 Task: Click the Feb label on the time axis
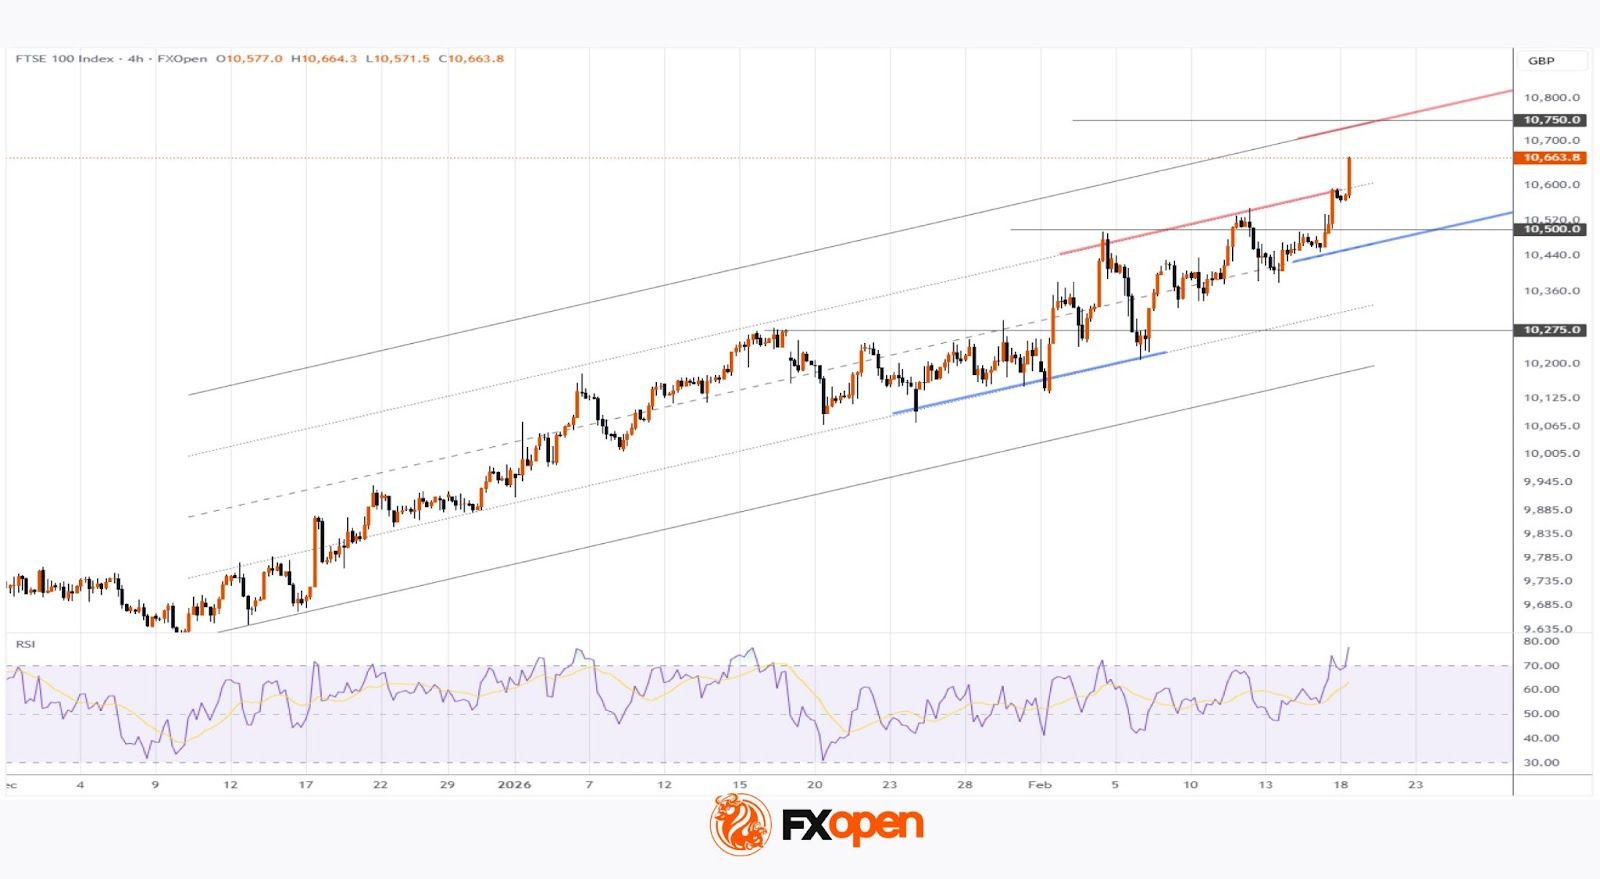[x=1040, y=785]
